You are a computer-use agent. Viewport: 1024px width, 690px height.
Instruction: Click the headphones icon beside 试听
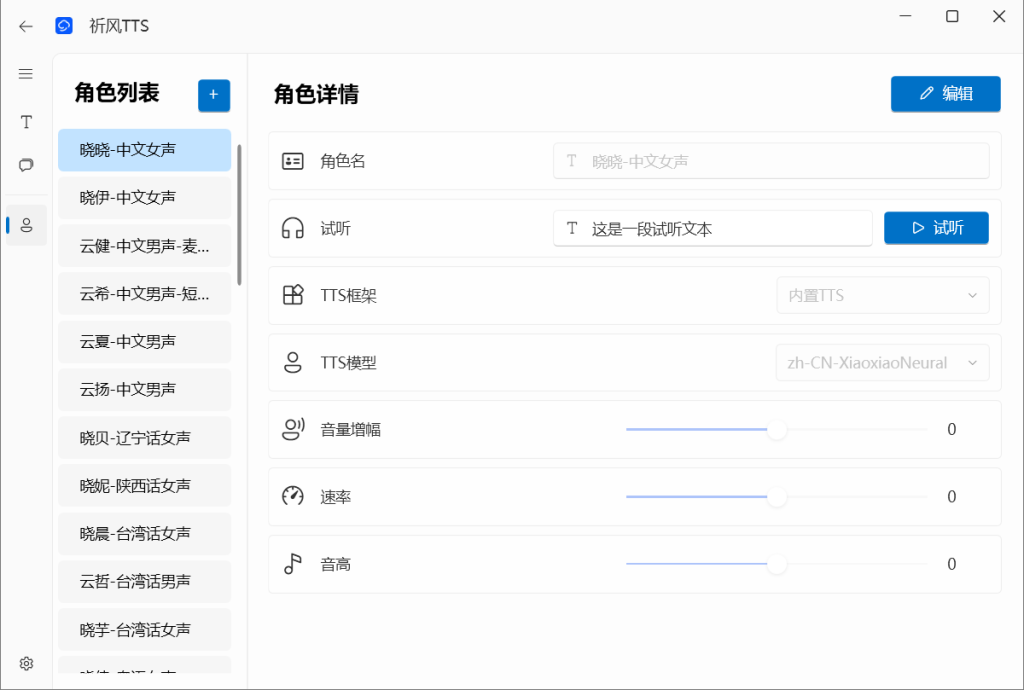tap(293, 227)
